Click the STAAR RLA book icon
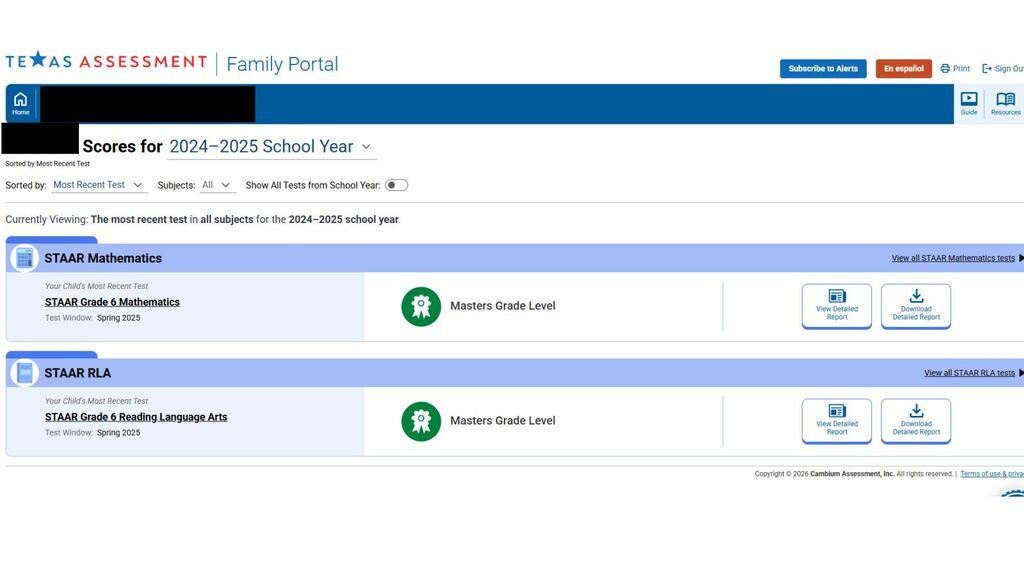 click(25, 373)
